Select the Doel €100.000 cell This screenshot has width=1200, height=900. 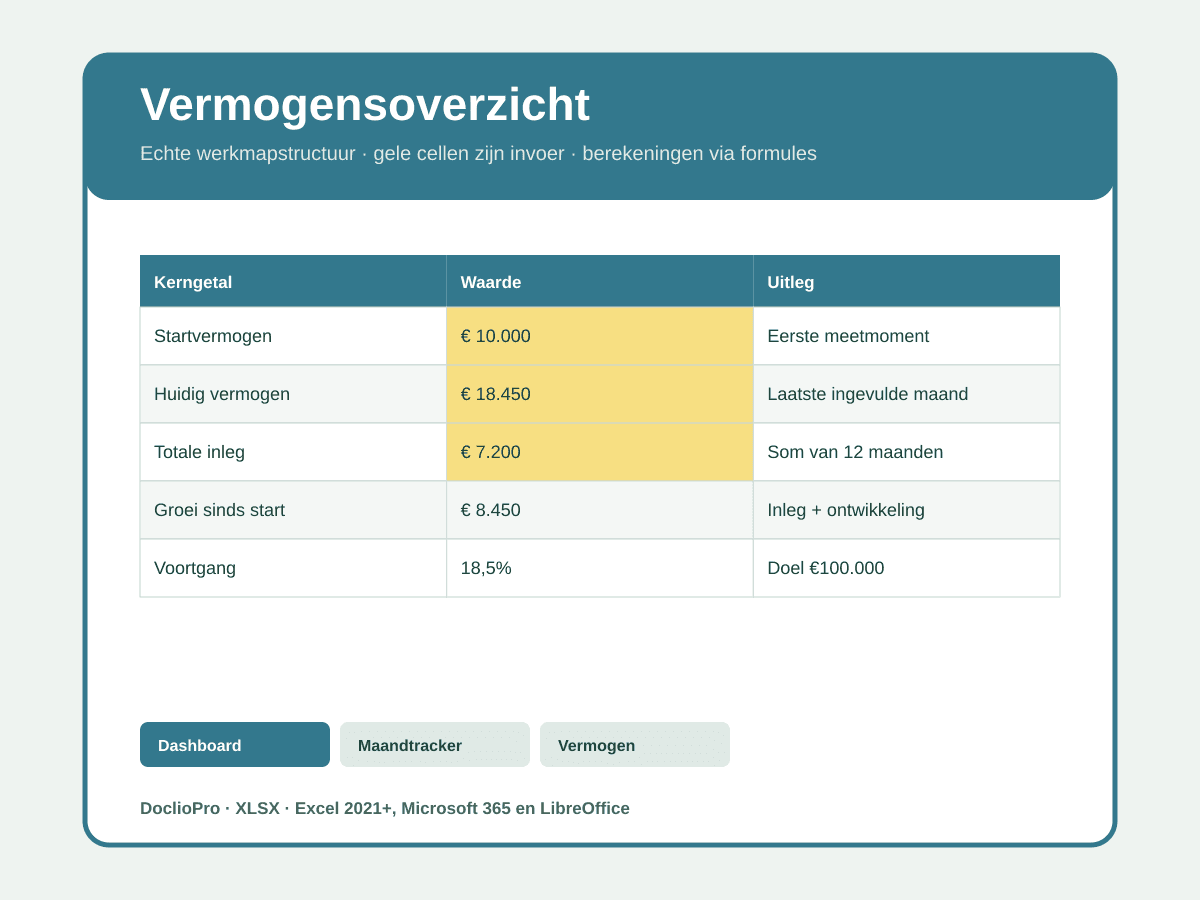pyautogui.click(x=907, y=568)
